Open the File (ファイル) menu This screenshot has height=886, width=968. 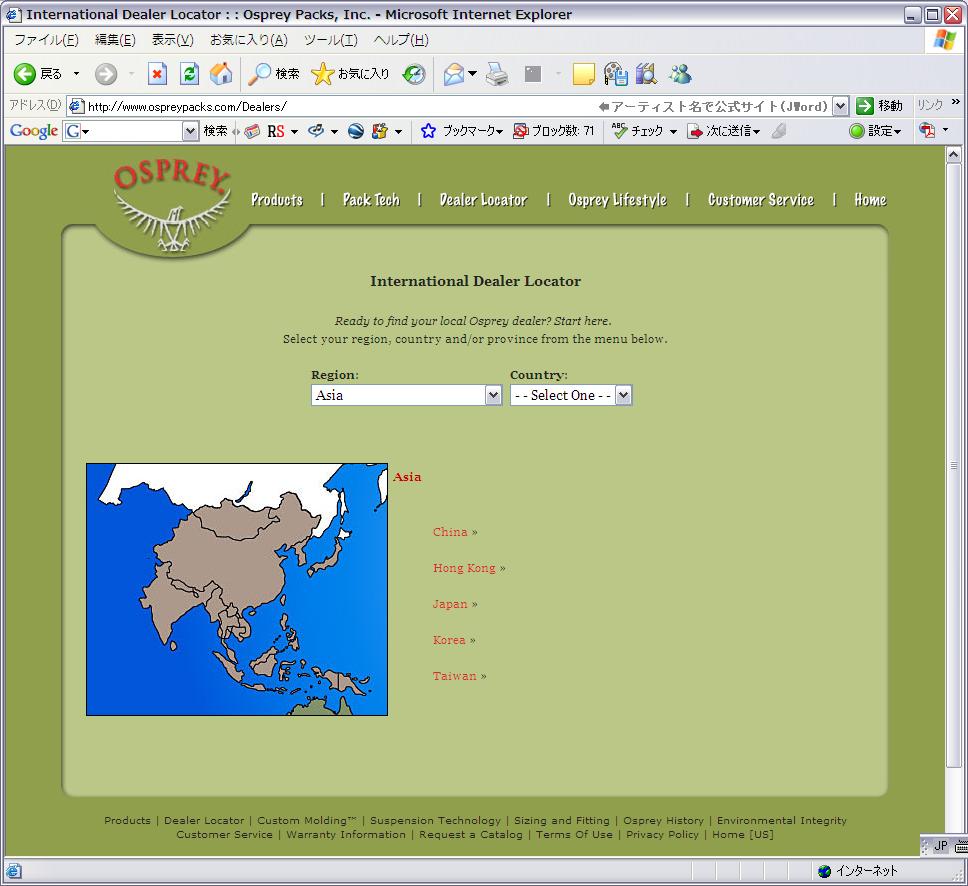[x=46, y=40]
